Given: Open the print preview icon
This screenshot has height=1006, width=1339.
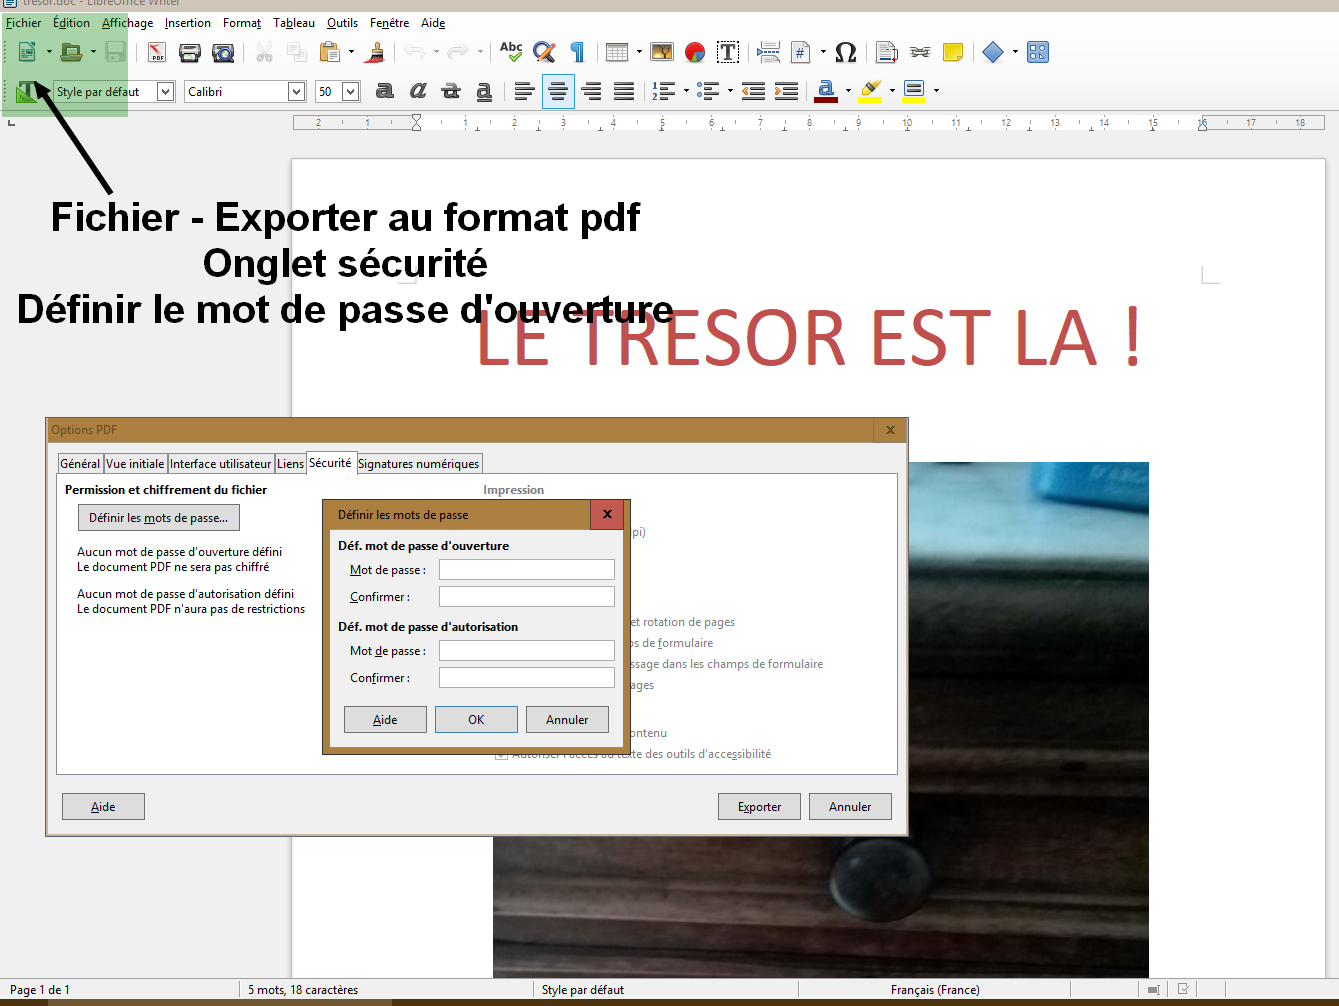Looking at the screenshot, I should pyautogui.click(x=223, y=52).
